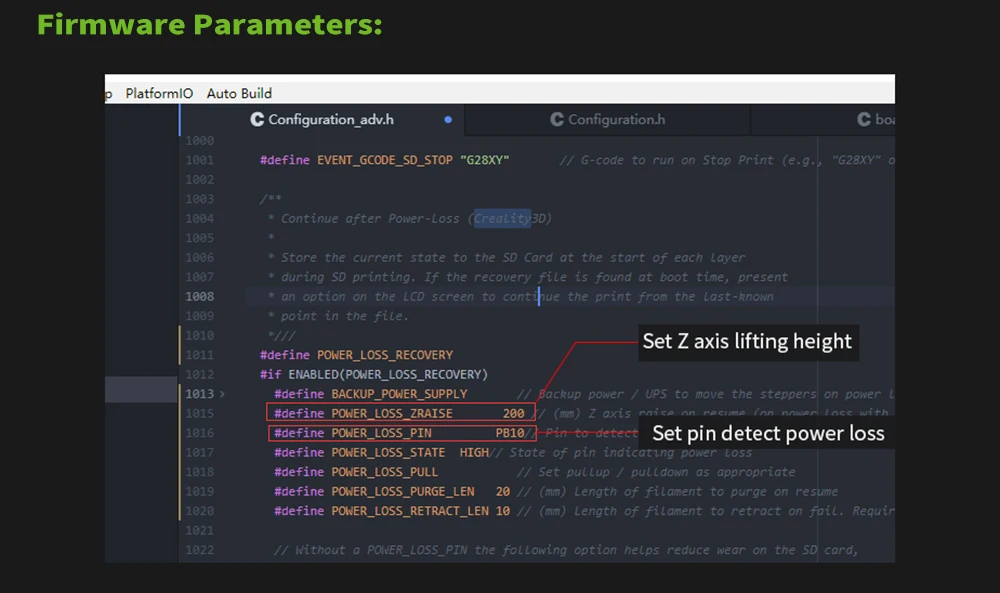Click the value 200 for POWER_LOSS_ZRAISE

[x=513, y=414]
